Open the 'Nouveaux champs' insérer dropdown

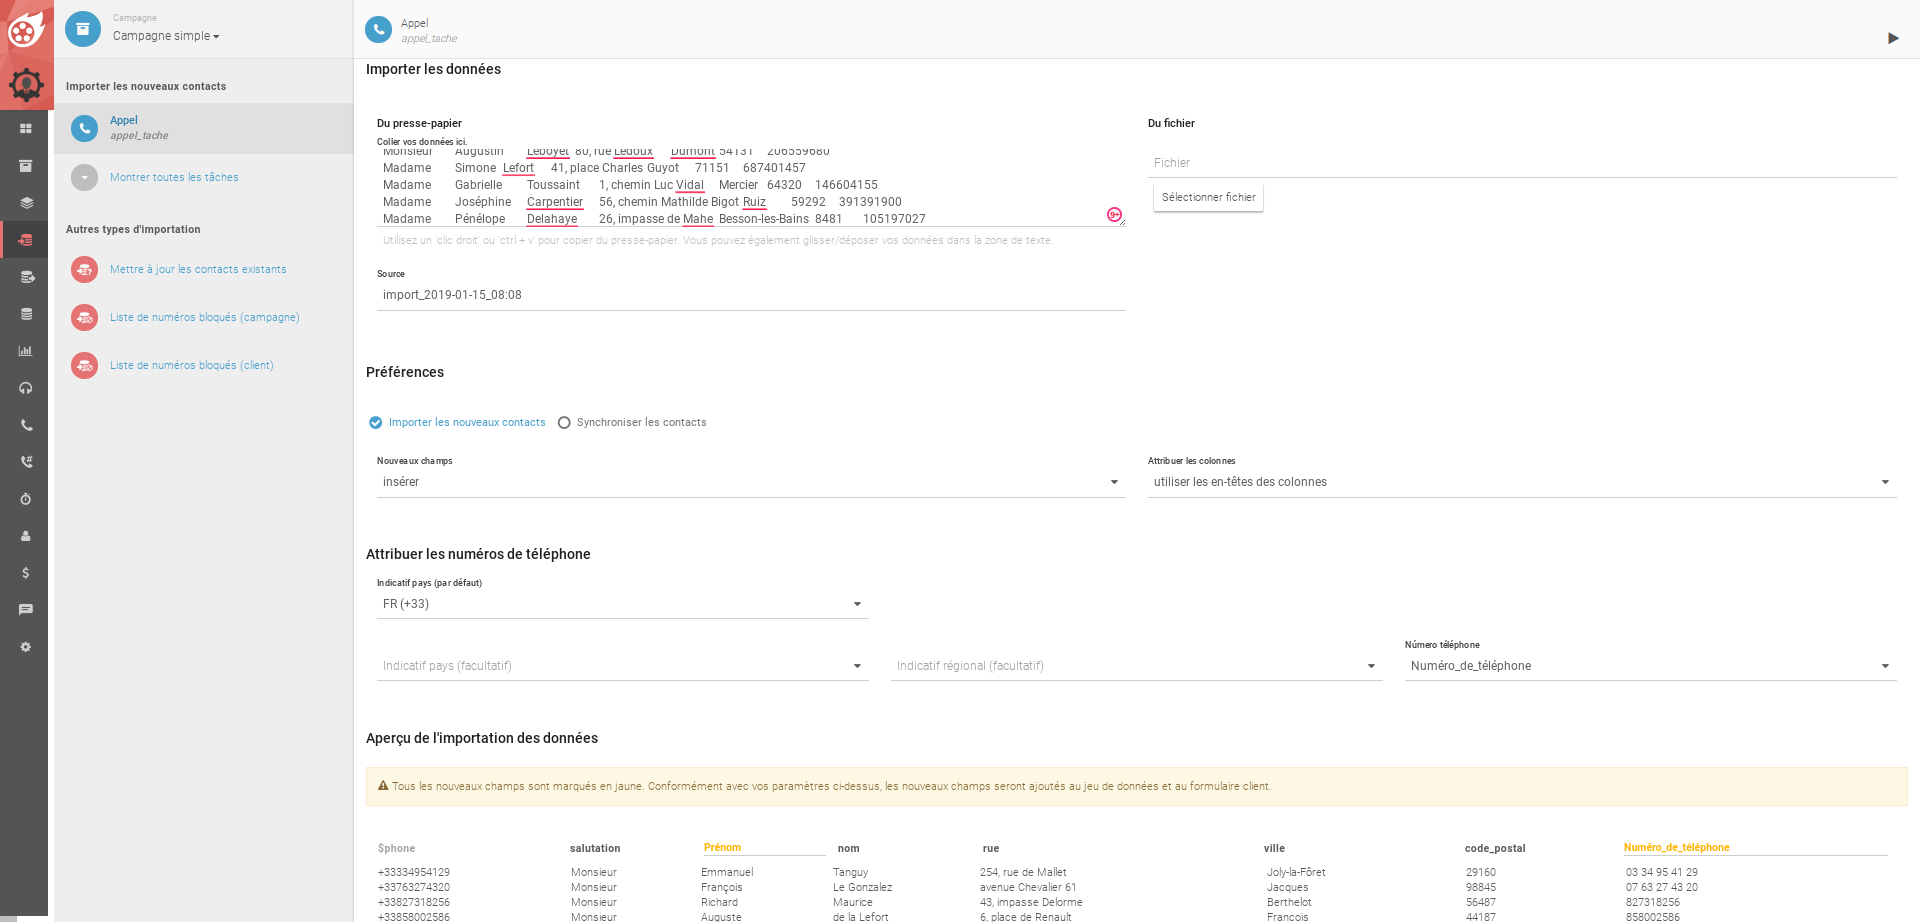pos(751,482)
